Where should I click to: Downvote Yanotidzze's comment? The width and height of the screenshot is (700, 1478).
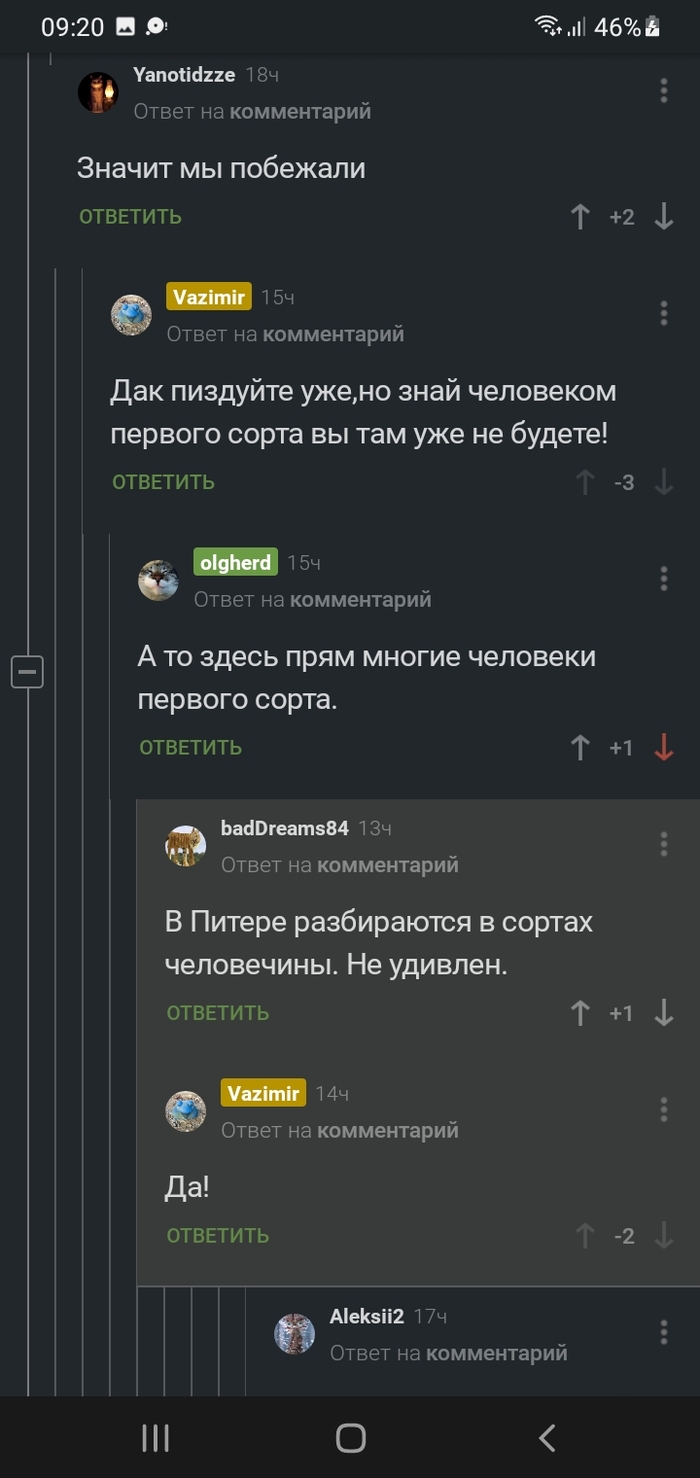coord(664,217)
